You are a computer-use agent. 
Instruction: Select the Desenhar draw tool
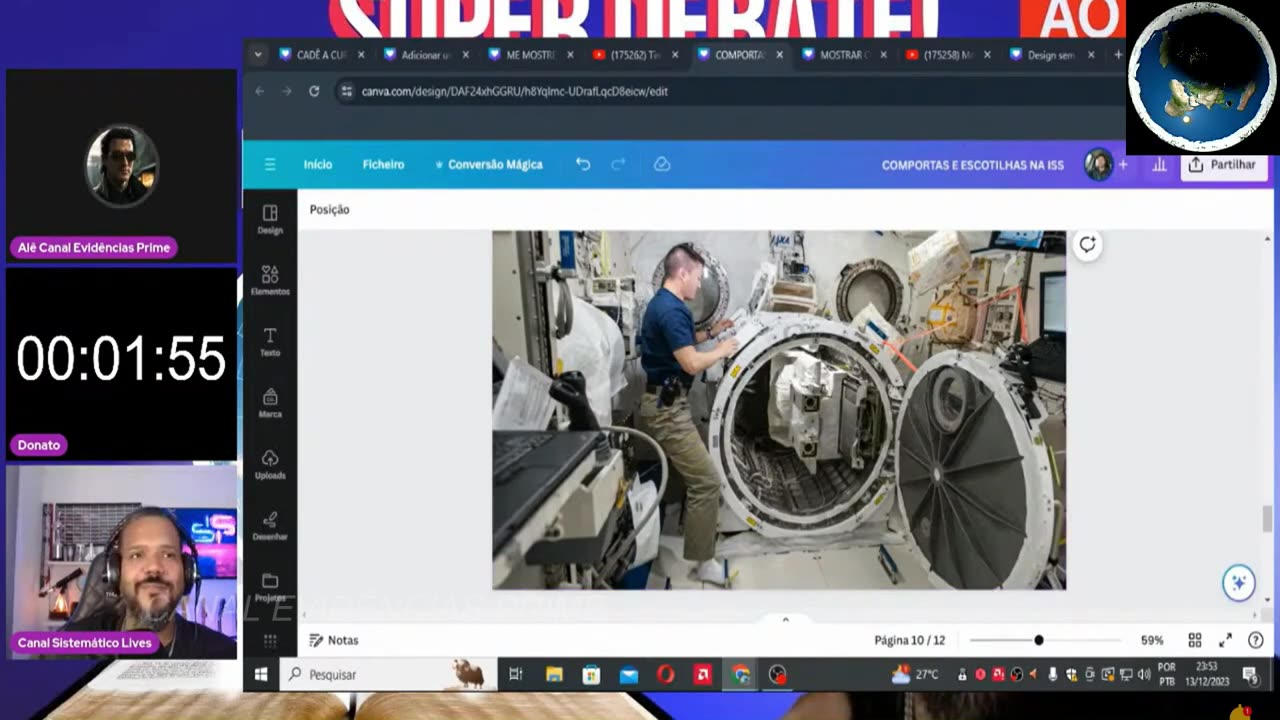tap(270, 525)
